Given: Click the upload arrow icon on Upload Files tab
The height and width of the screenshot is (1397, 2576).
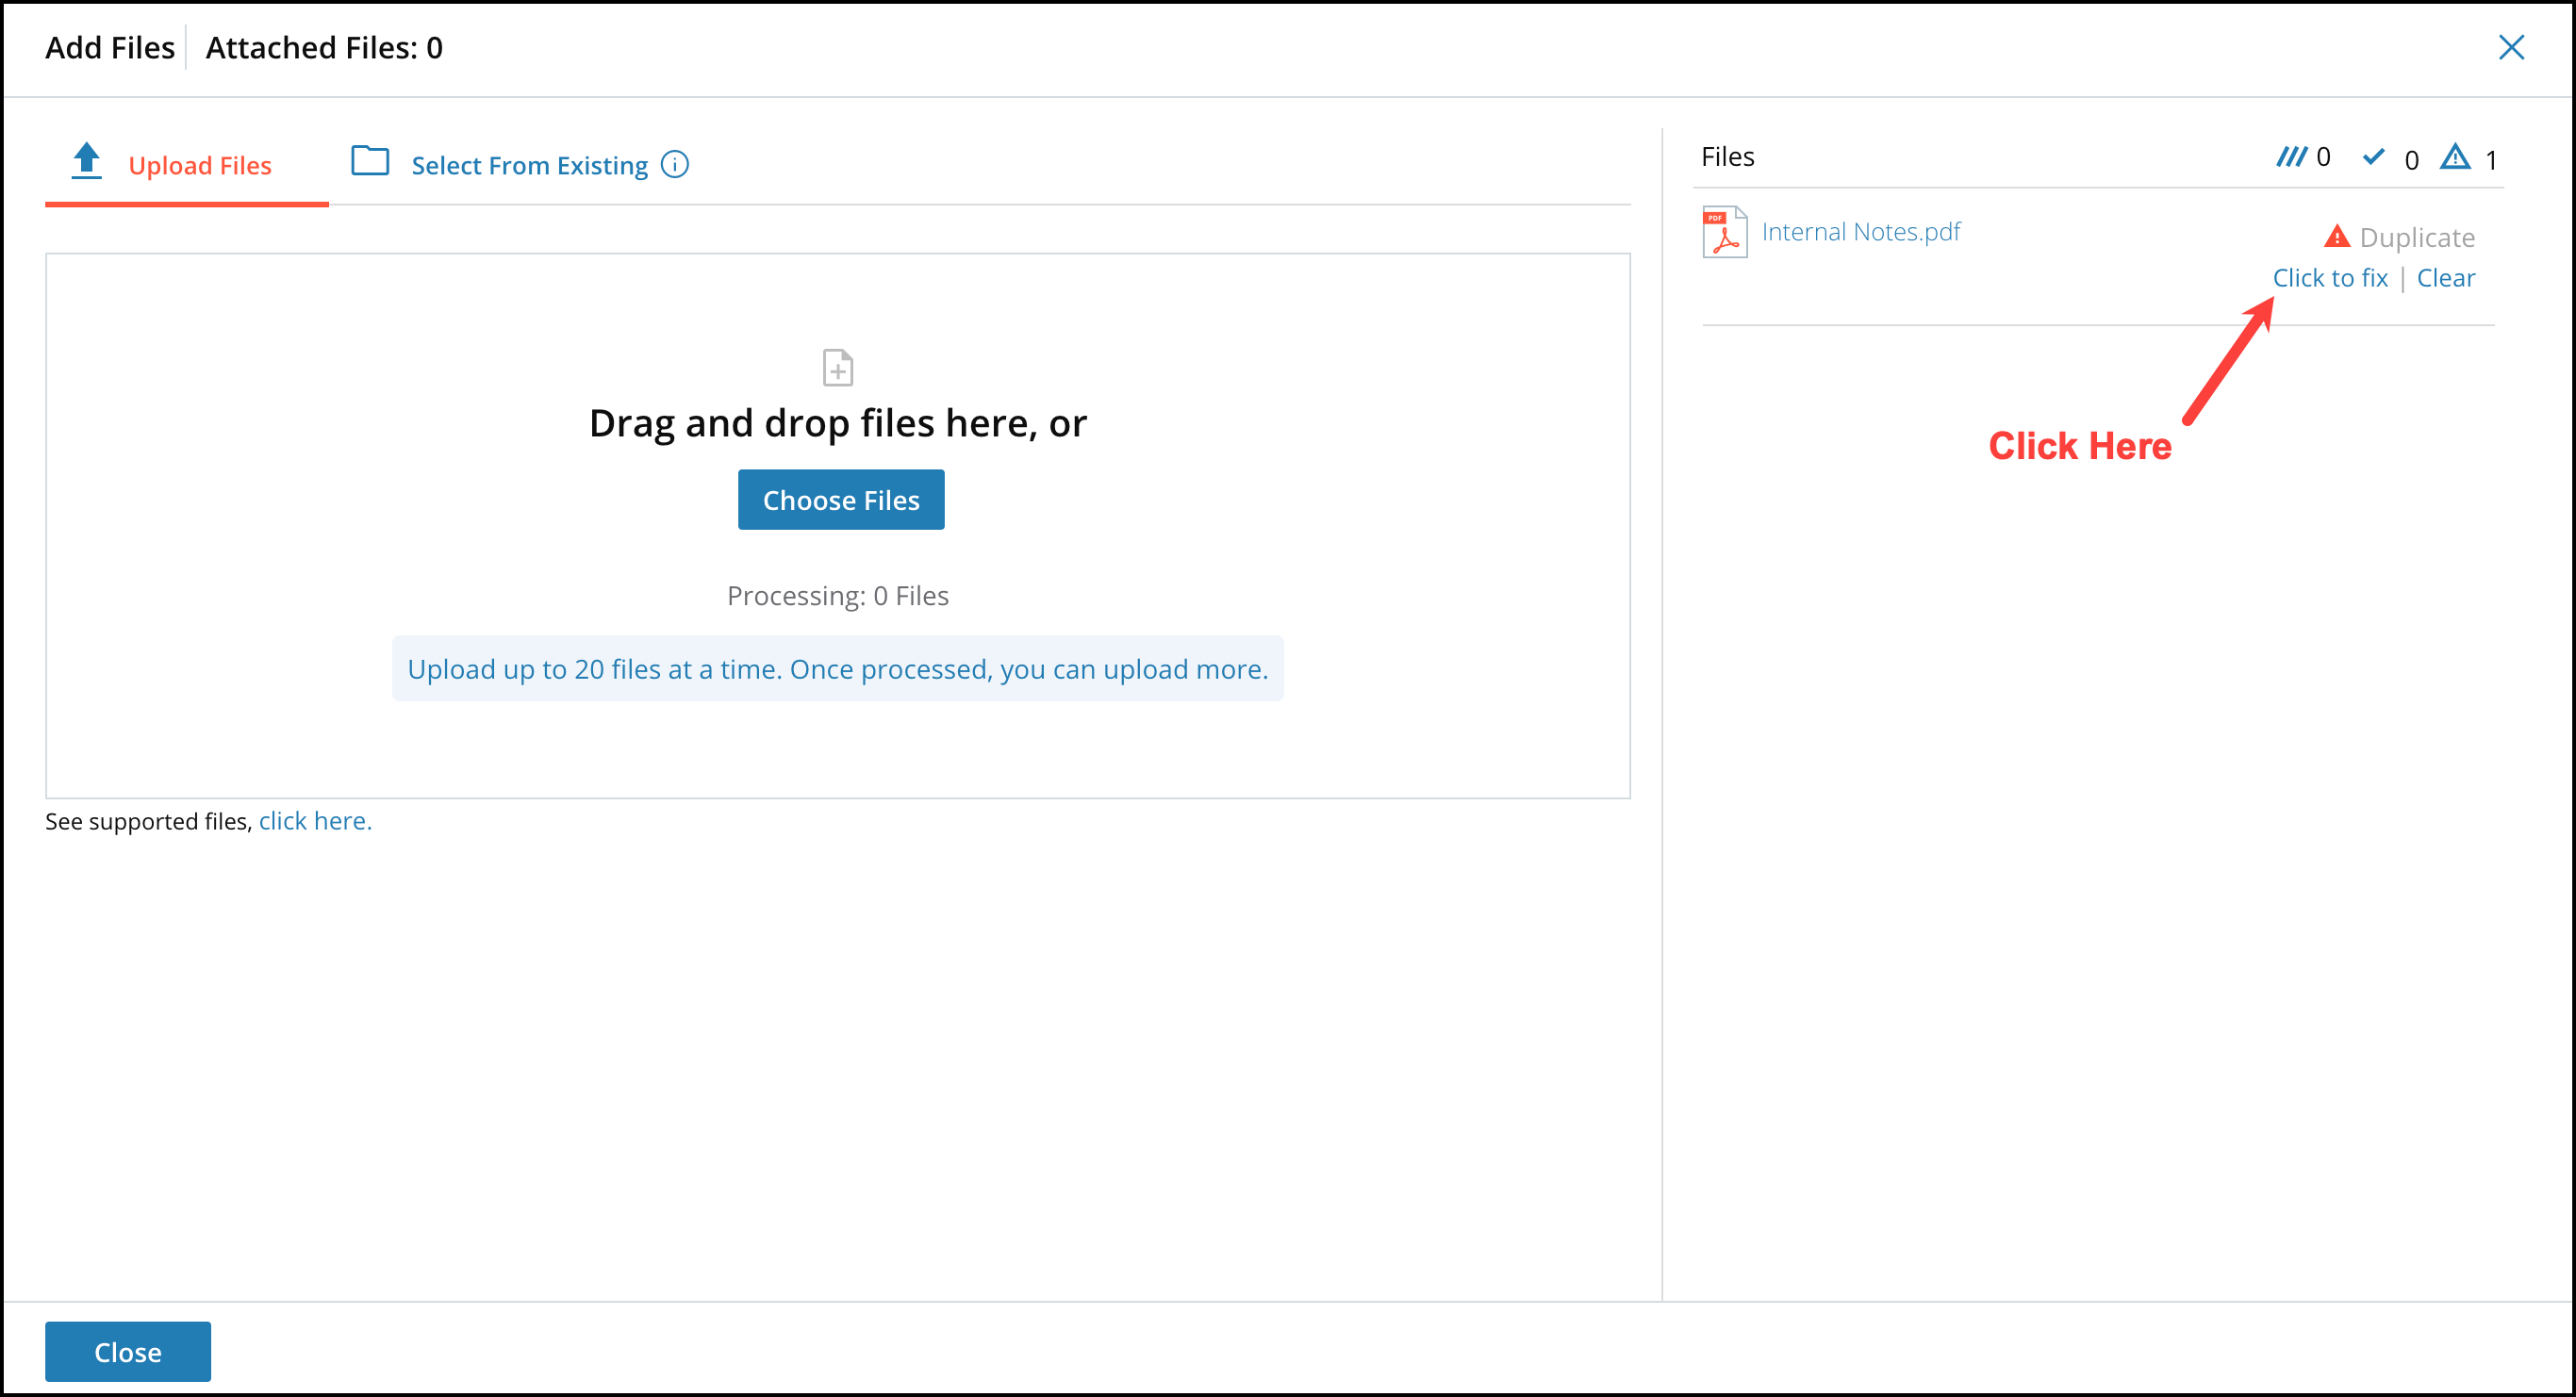Looking at the screenshot, I should click(86, 161).
